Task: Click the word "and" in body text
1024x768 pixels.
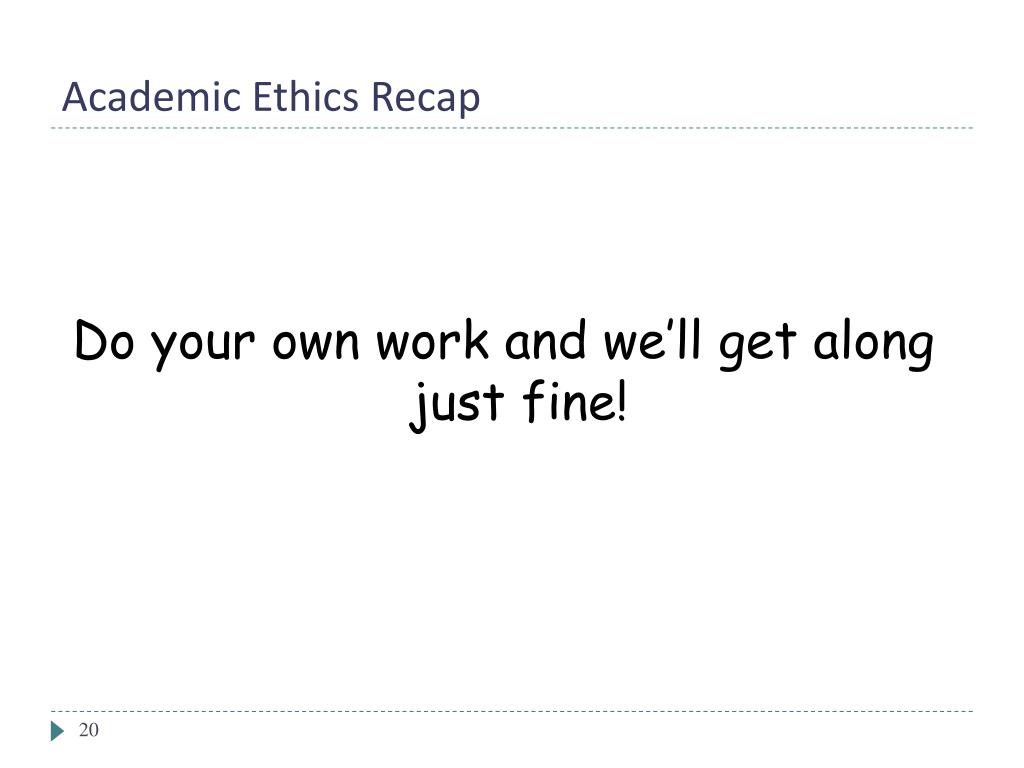Action: 545,340
